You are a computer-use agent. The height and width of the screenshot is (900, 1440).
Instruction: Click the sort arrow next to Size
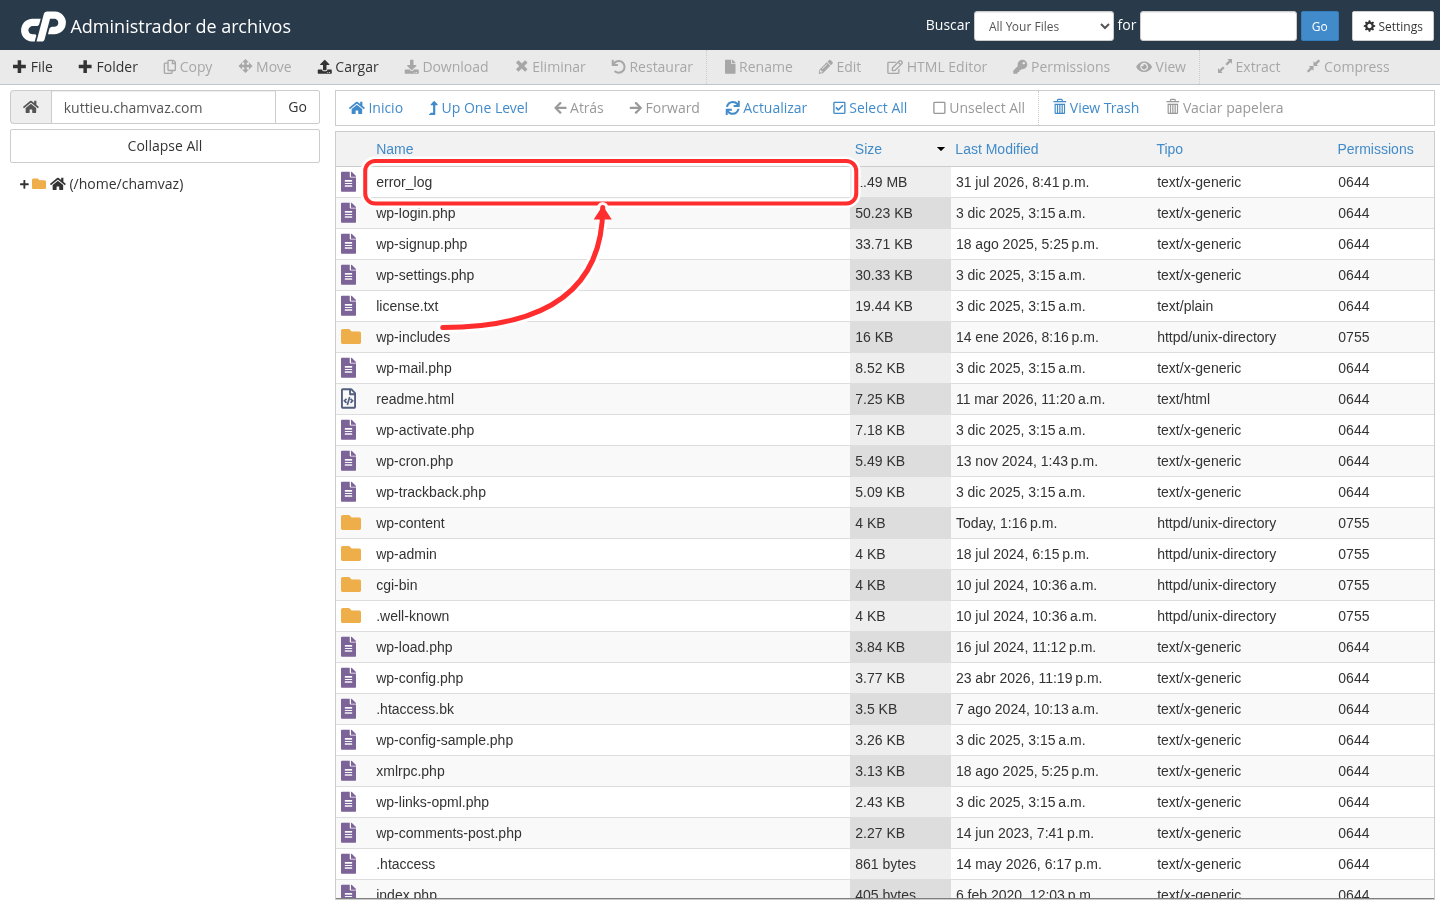coord(940,149)
